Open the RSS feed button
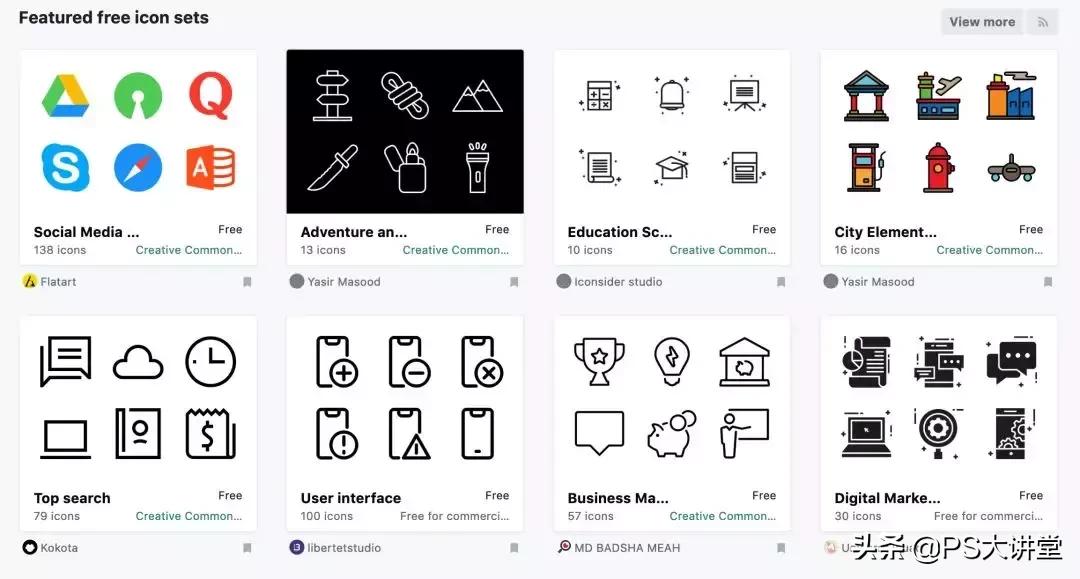This screenshot has width=1080, height=579. point(1043,22)
